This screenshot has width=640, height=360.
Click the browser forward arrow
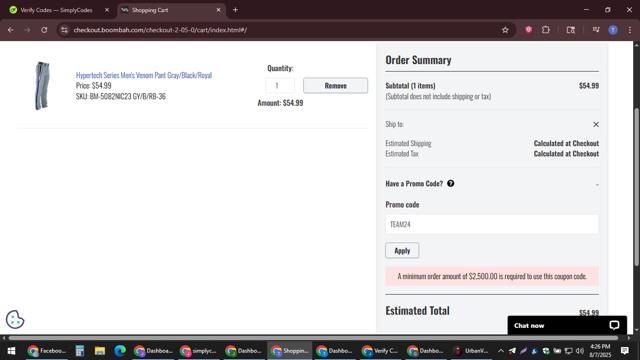(27, 30)
